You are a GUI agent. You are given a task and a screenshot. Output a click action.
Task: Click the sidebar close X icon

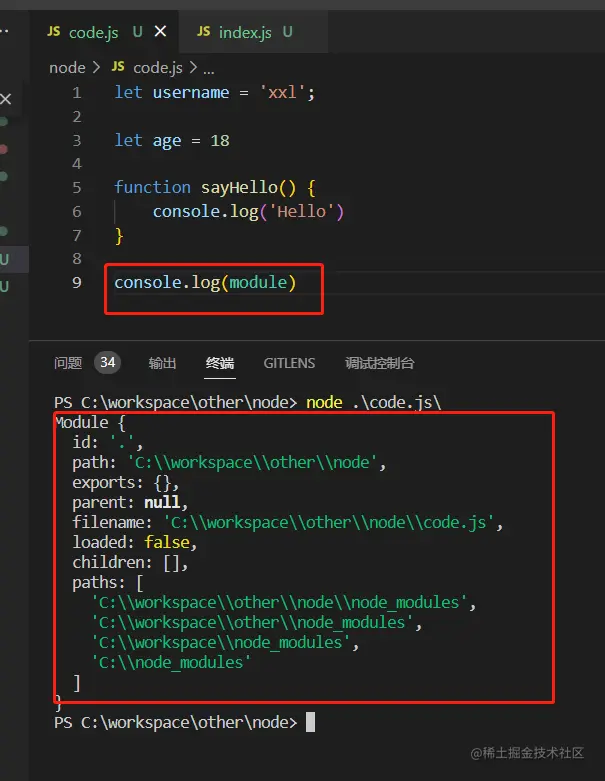5,99
